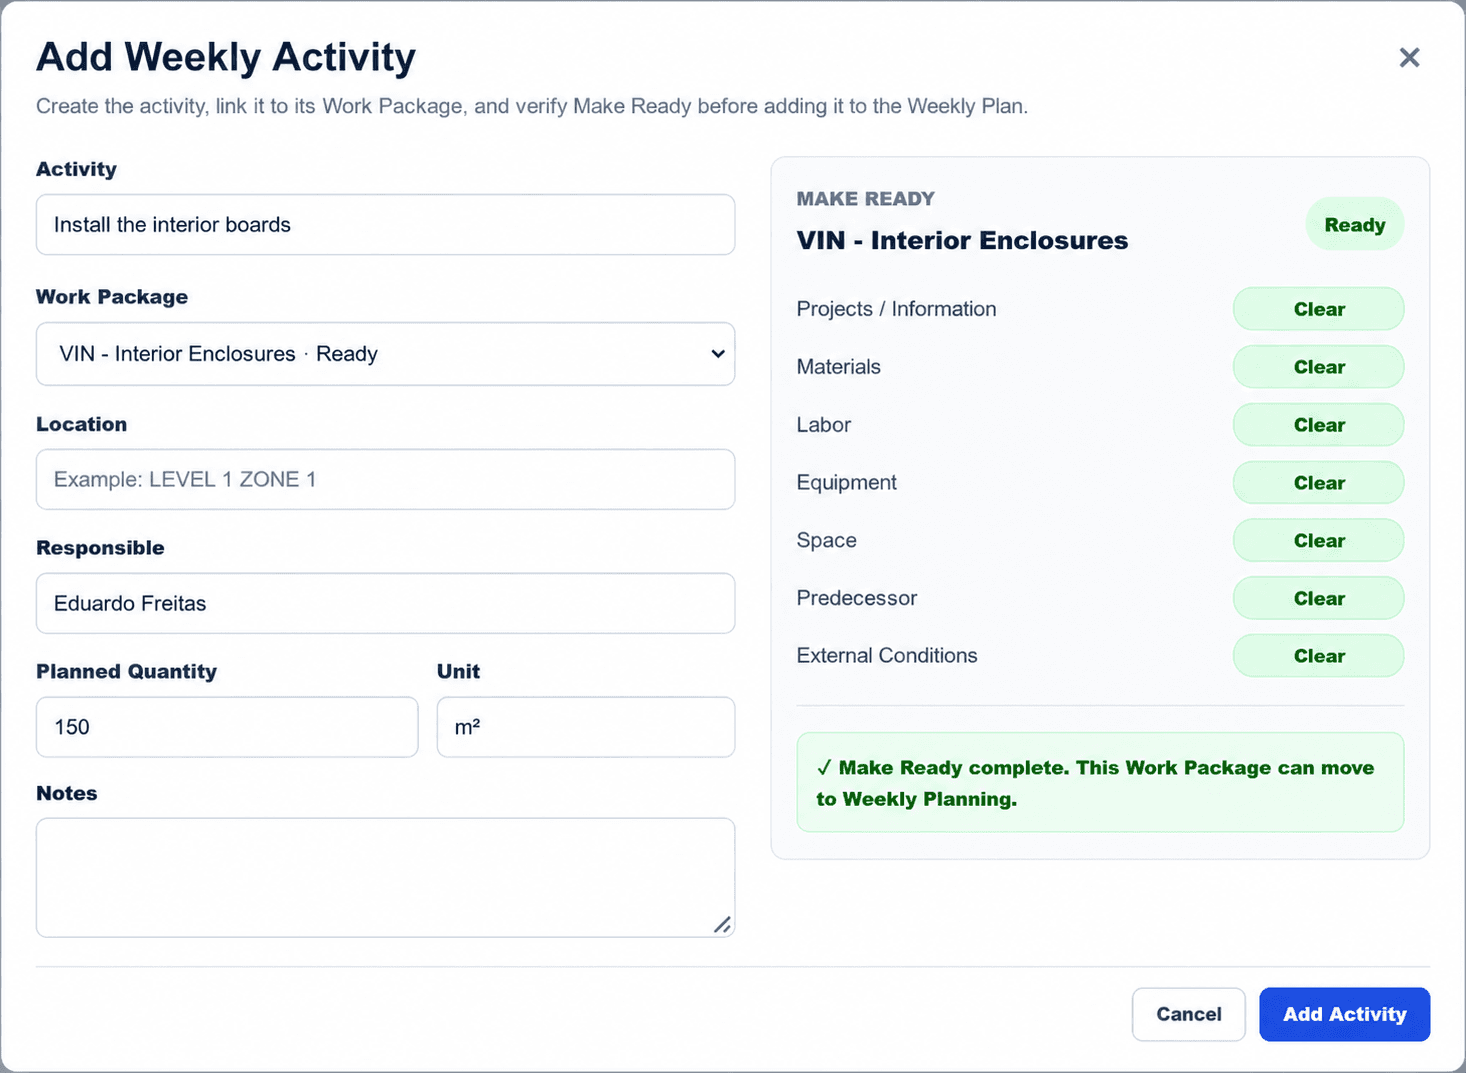Click the VIN - Interior Enclosures heading

pyautogui.click(x=962, y=241)
